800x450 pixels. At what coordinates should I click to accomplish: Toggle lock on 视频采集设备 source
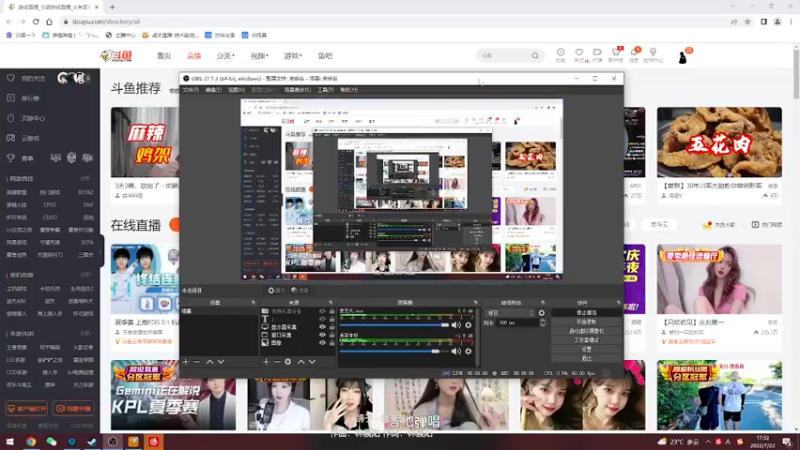332,311
